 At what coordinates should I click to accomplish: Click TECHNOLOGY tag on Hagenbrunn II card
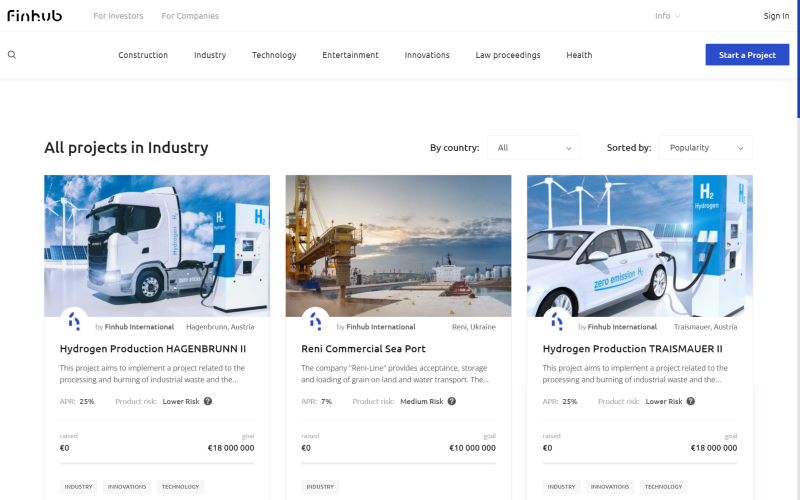tap(181, 487)
